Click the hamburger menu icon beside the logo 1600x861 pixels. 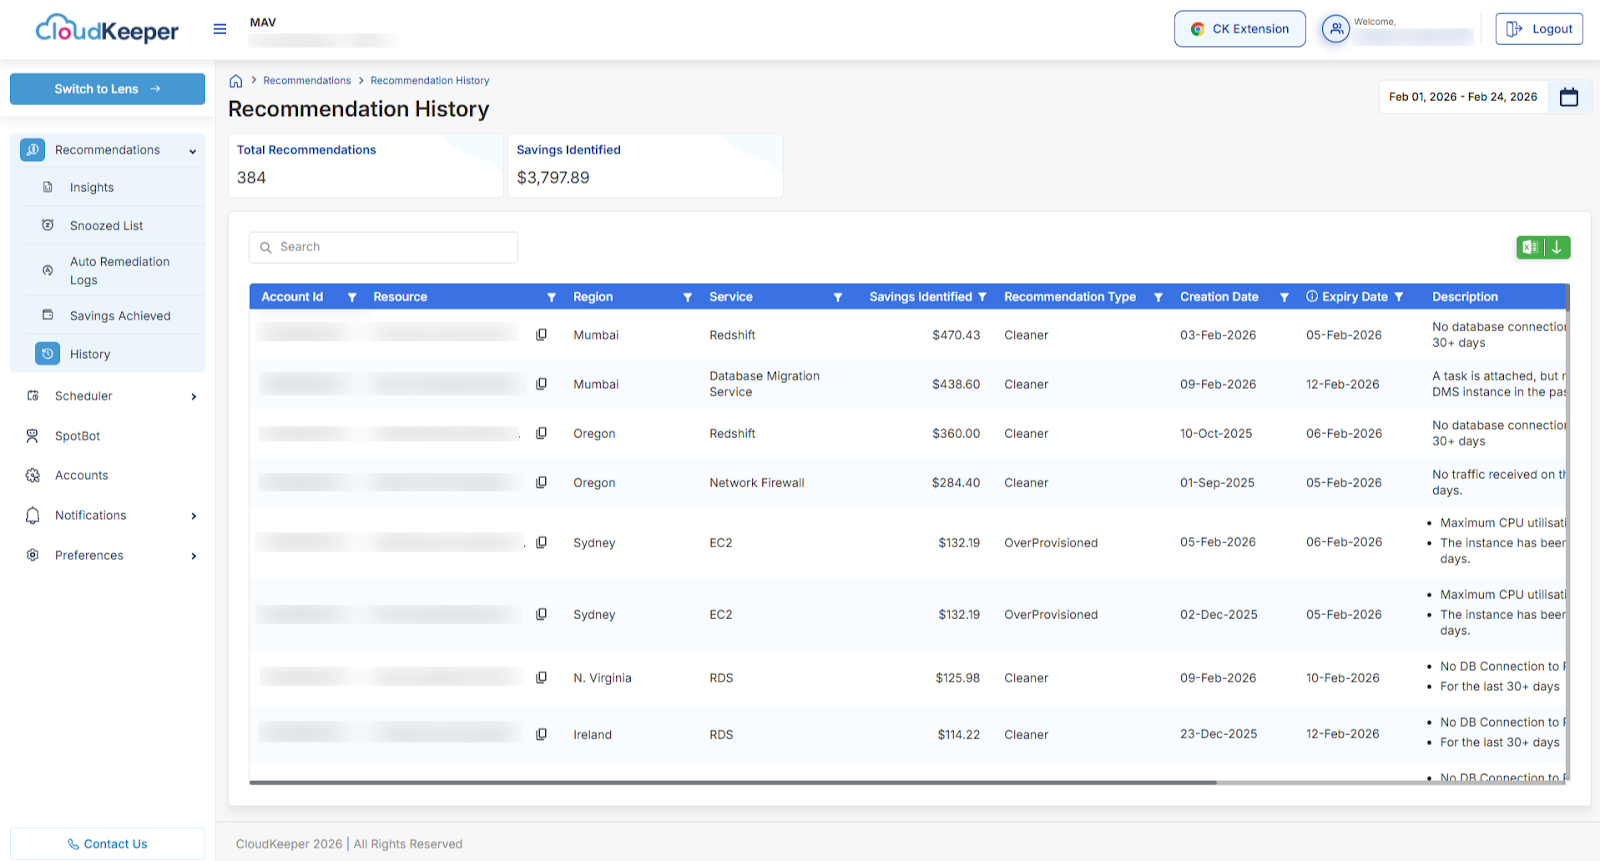pyautogui.click(x=220, y=29)
